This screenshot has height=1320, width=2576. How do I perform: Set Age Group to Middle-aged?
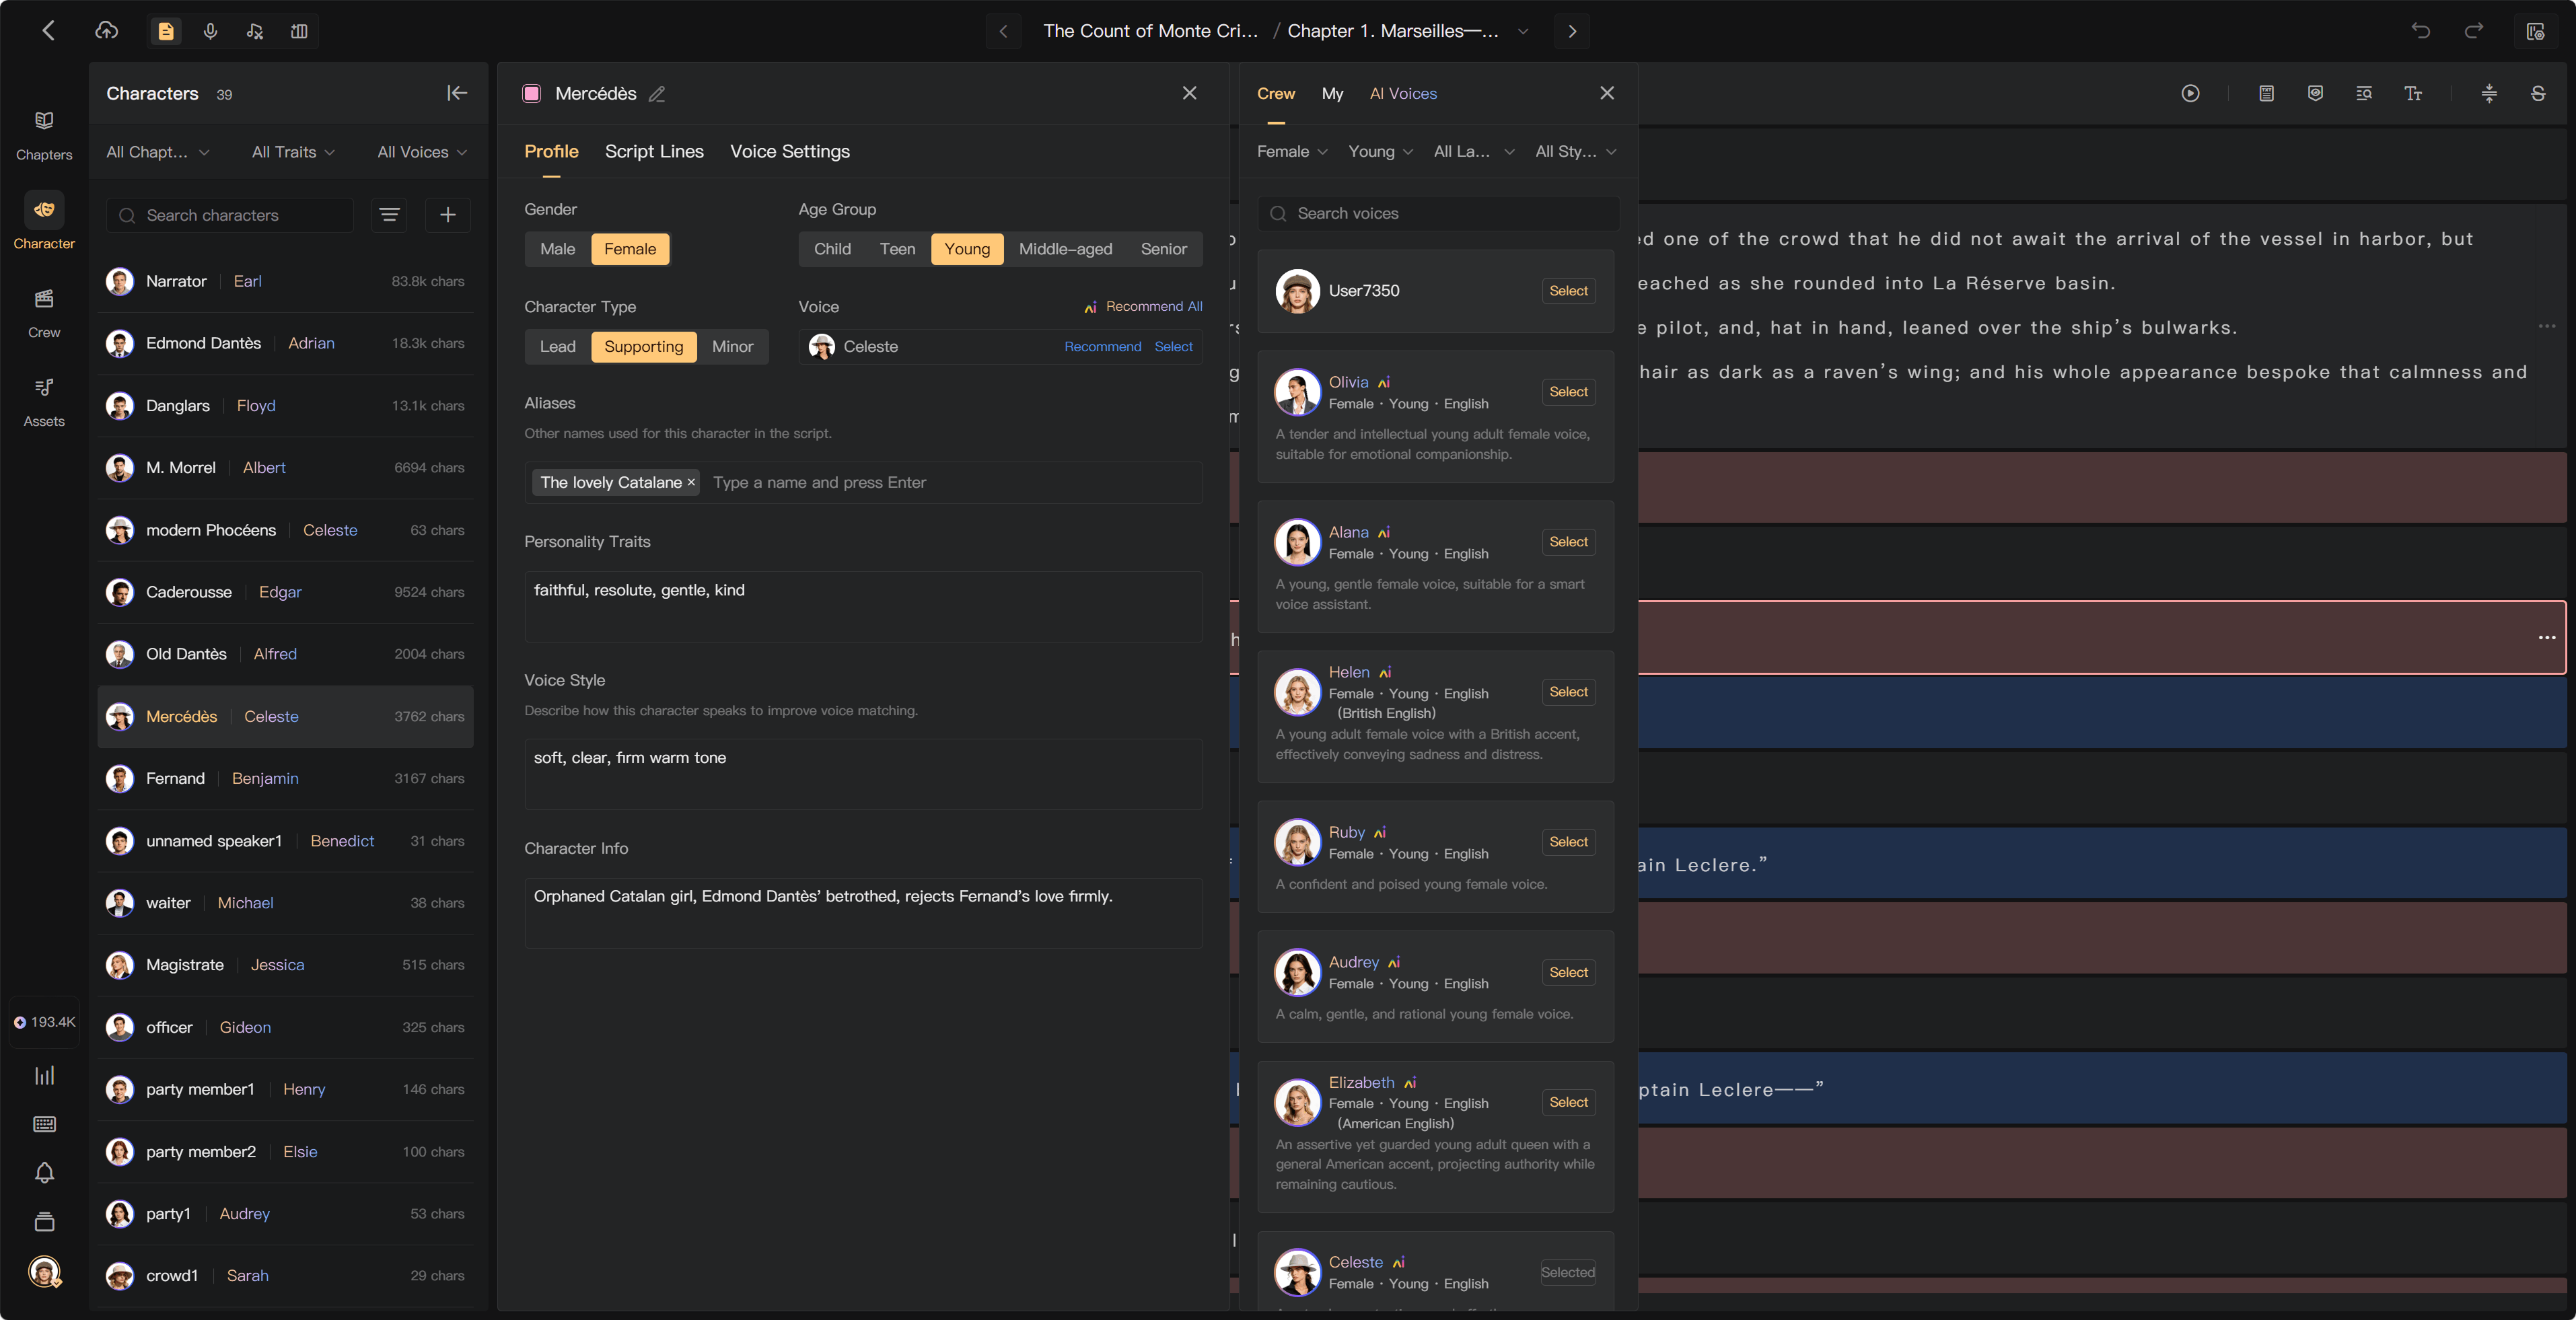1065,249
